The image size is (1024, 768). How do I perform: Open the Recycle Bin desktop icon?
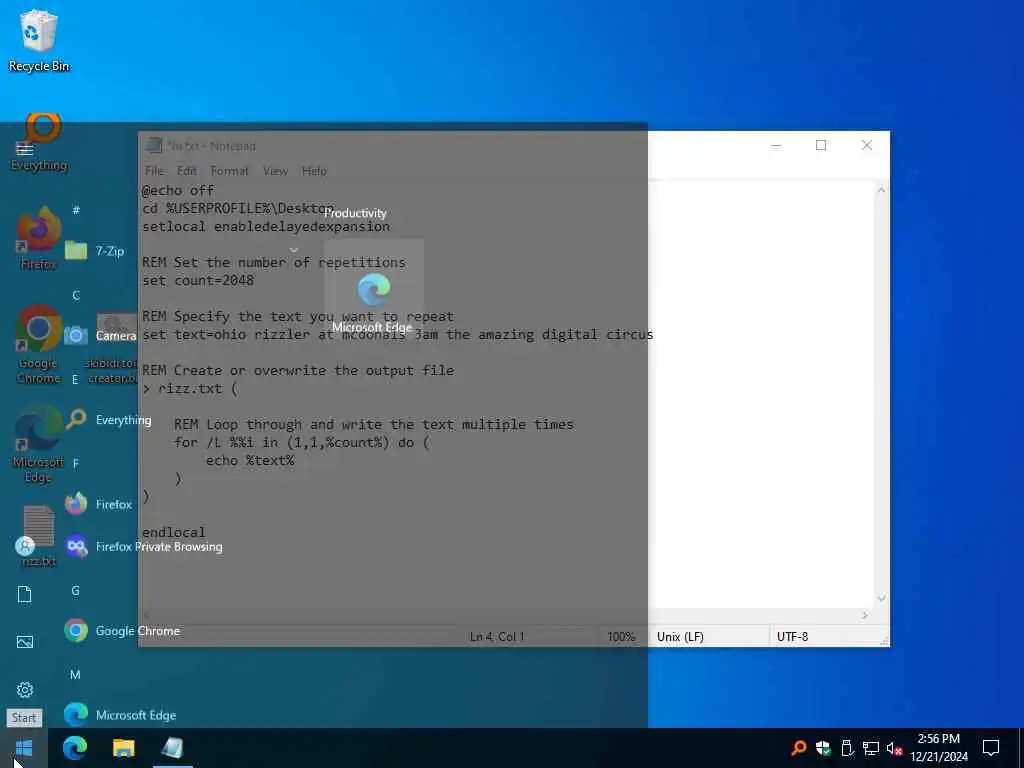click(39, 41)
